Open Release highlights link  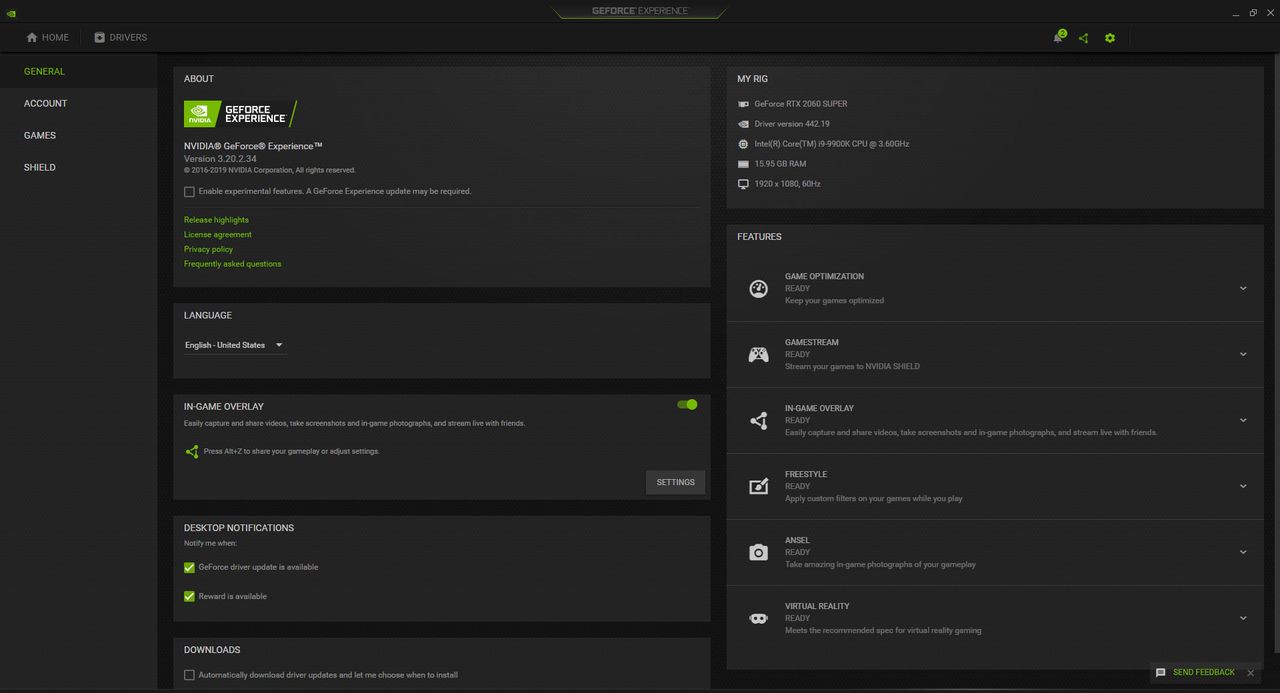[216, 220]
